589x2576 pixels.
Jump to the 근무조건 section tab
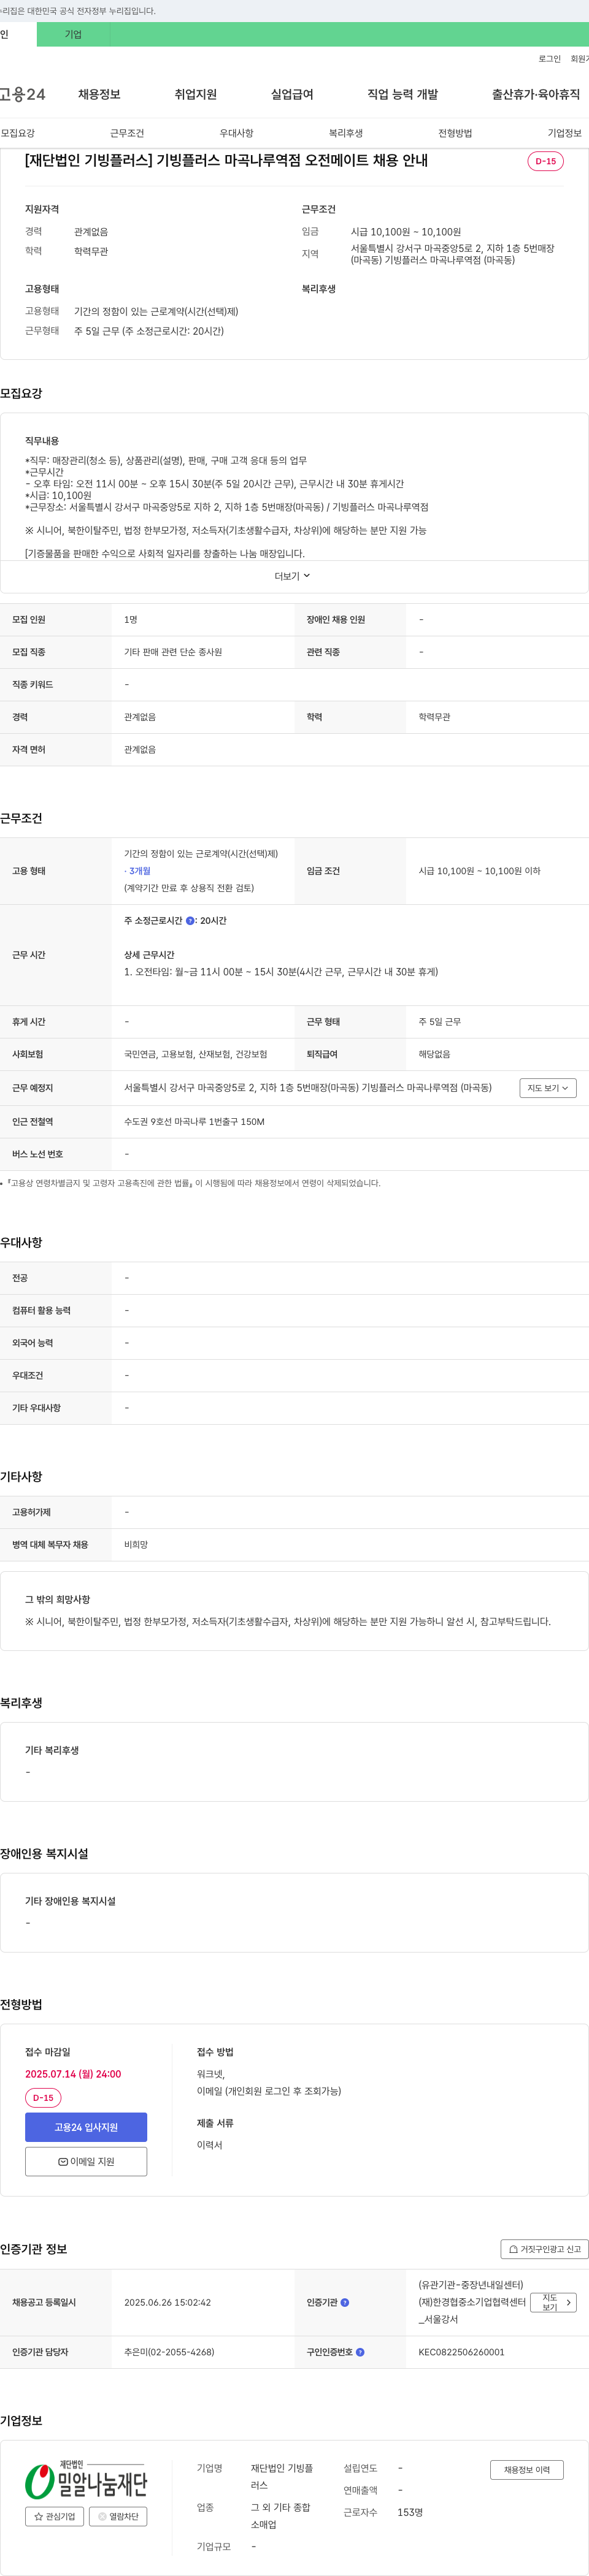coord(127,133)
